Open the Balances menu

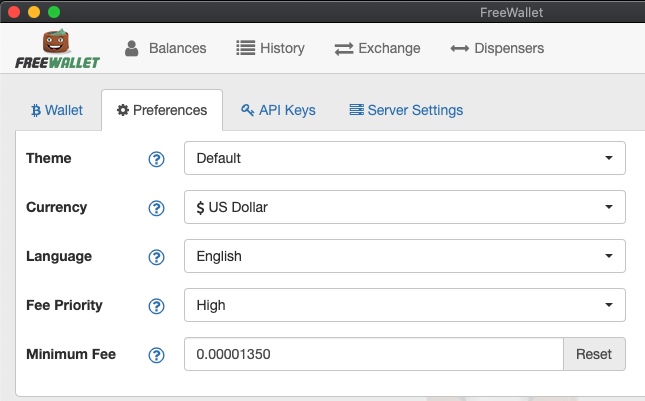pyautogui.click(x=165, y=48)
